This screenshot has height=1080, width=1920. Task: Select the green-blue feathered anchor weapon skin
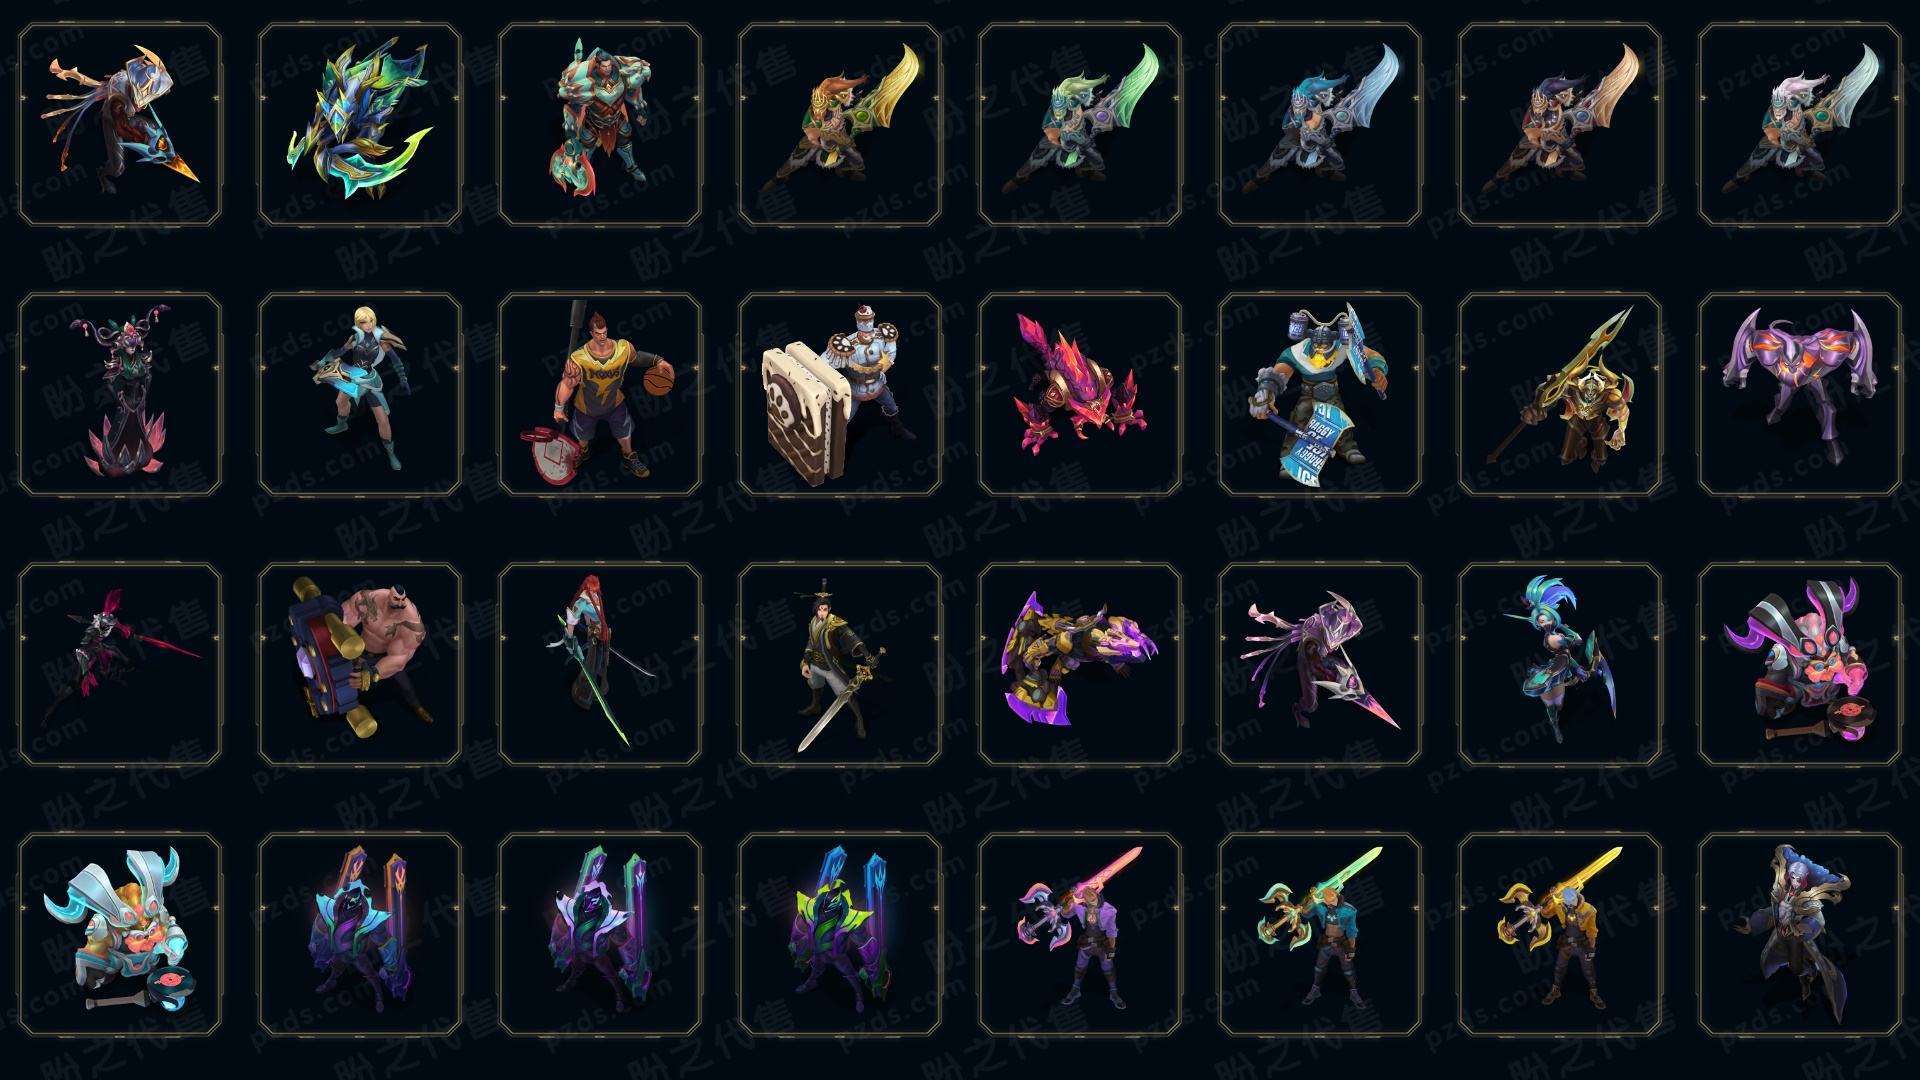coord(360,124)
